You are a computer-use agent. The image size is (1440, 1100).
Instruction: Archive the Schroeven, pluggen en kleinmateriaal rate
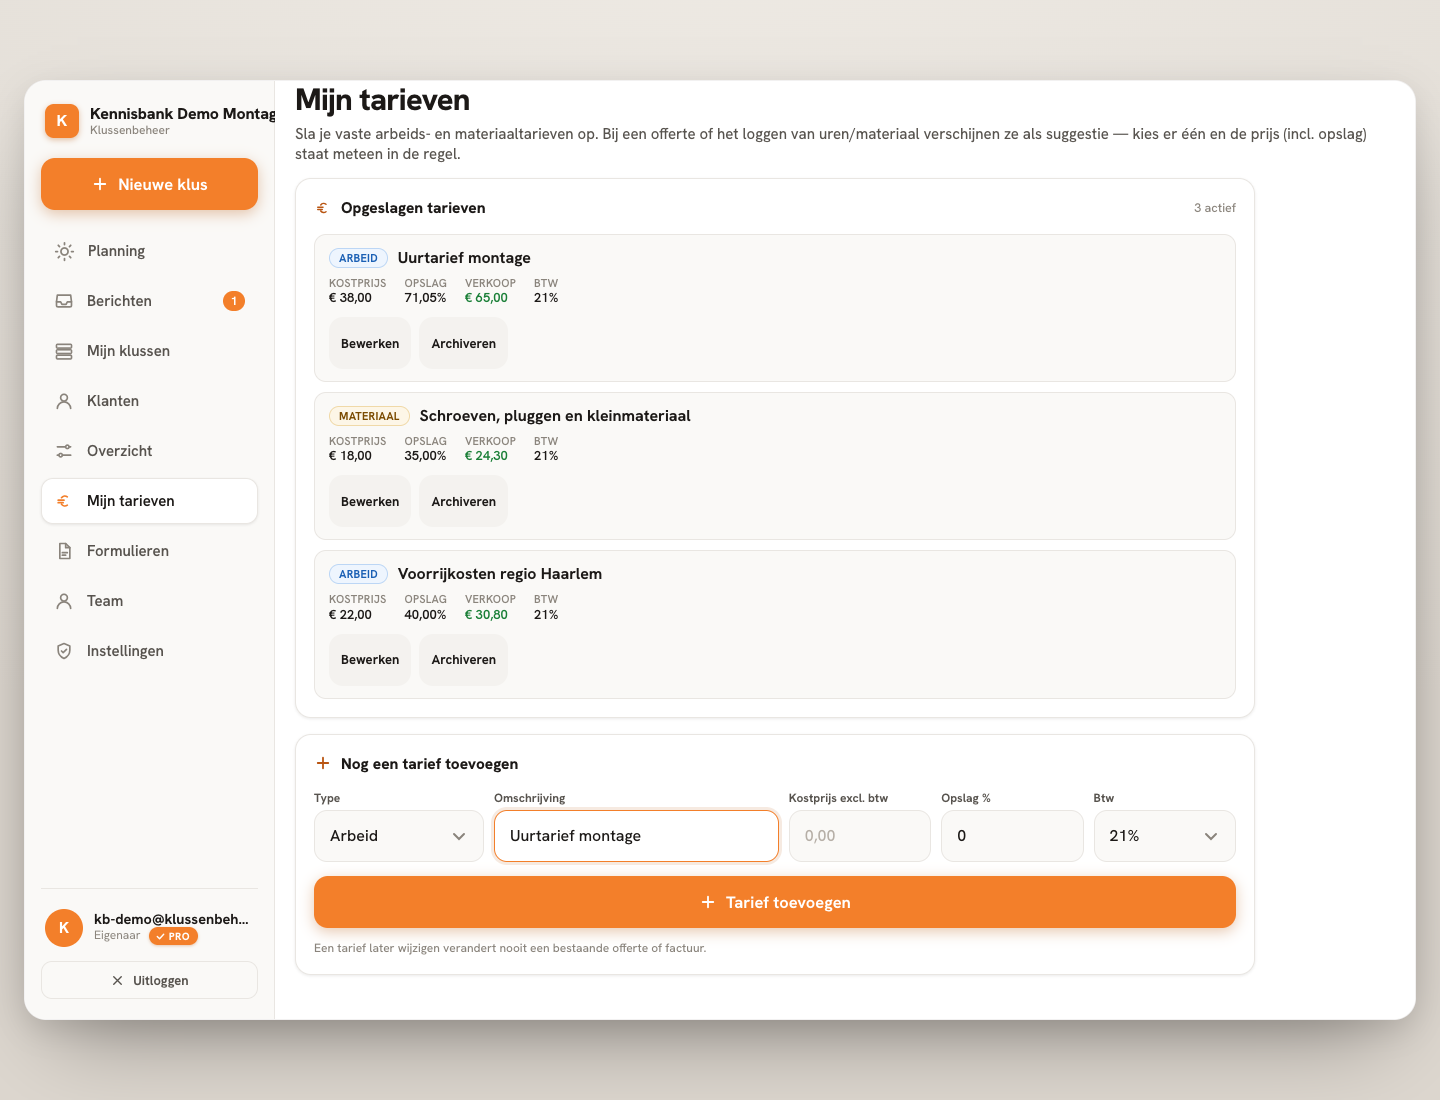464,502
